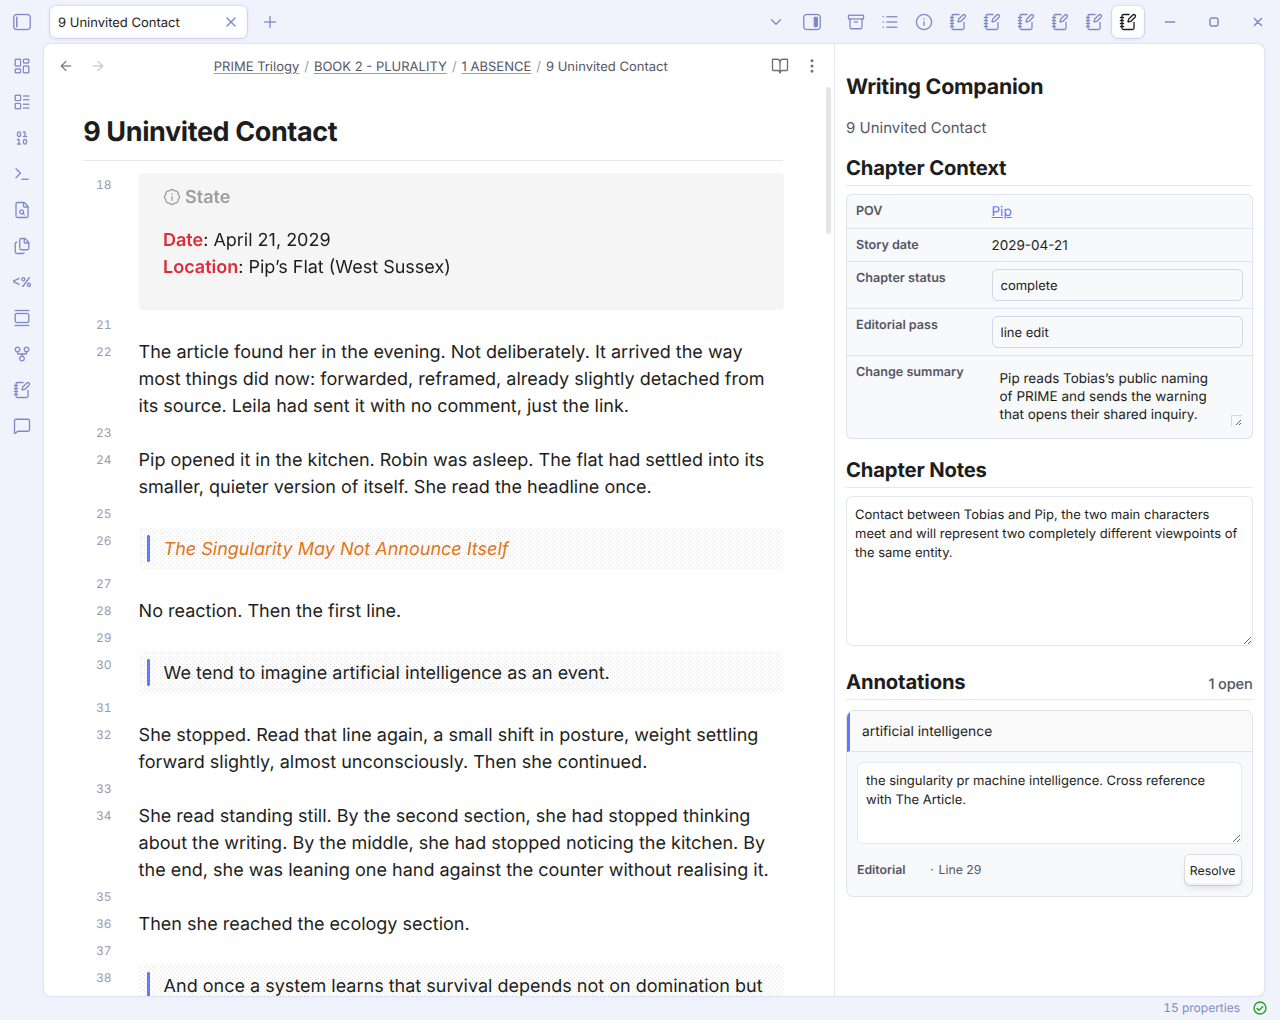Click into the Chapter Notes text area

pyautogui.click(x=1049, y=571)
